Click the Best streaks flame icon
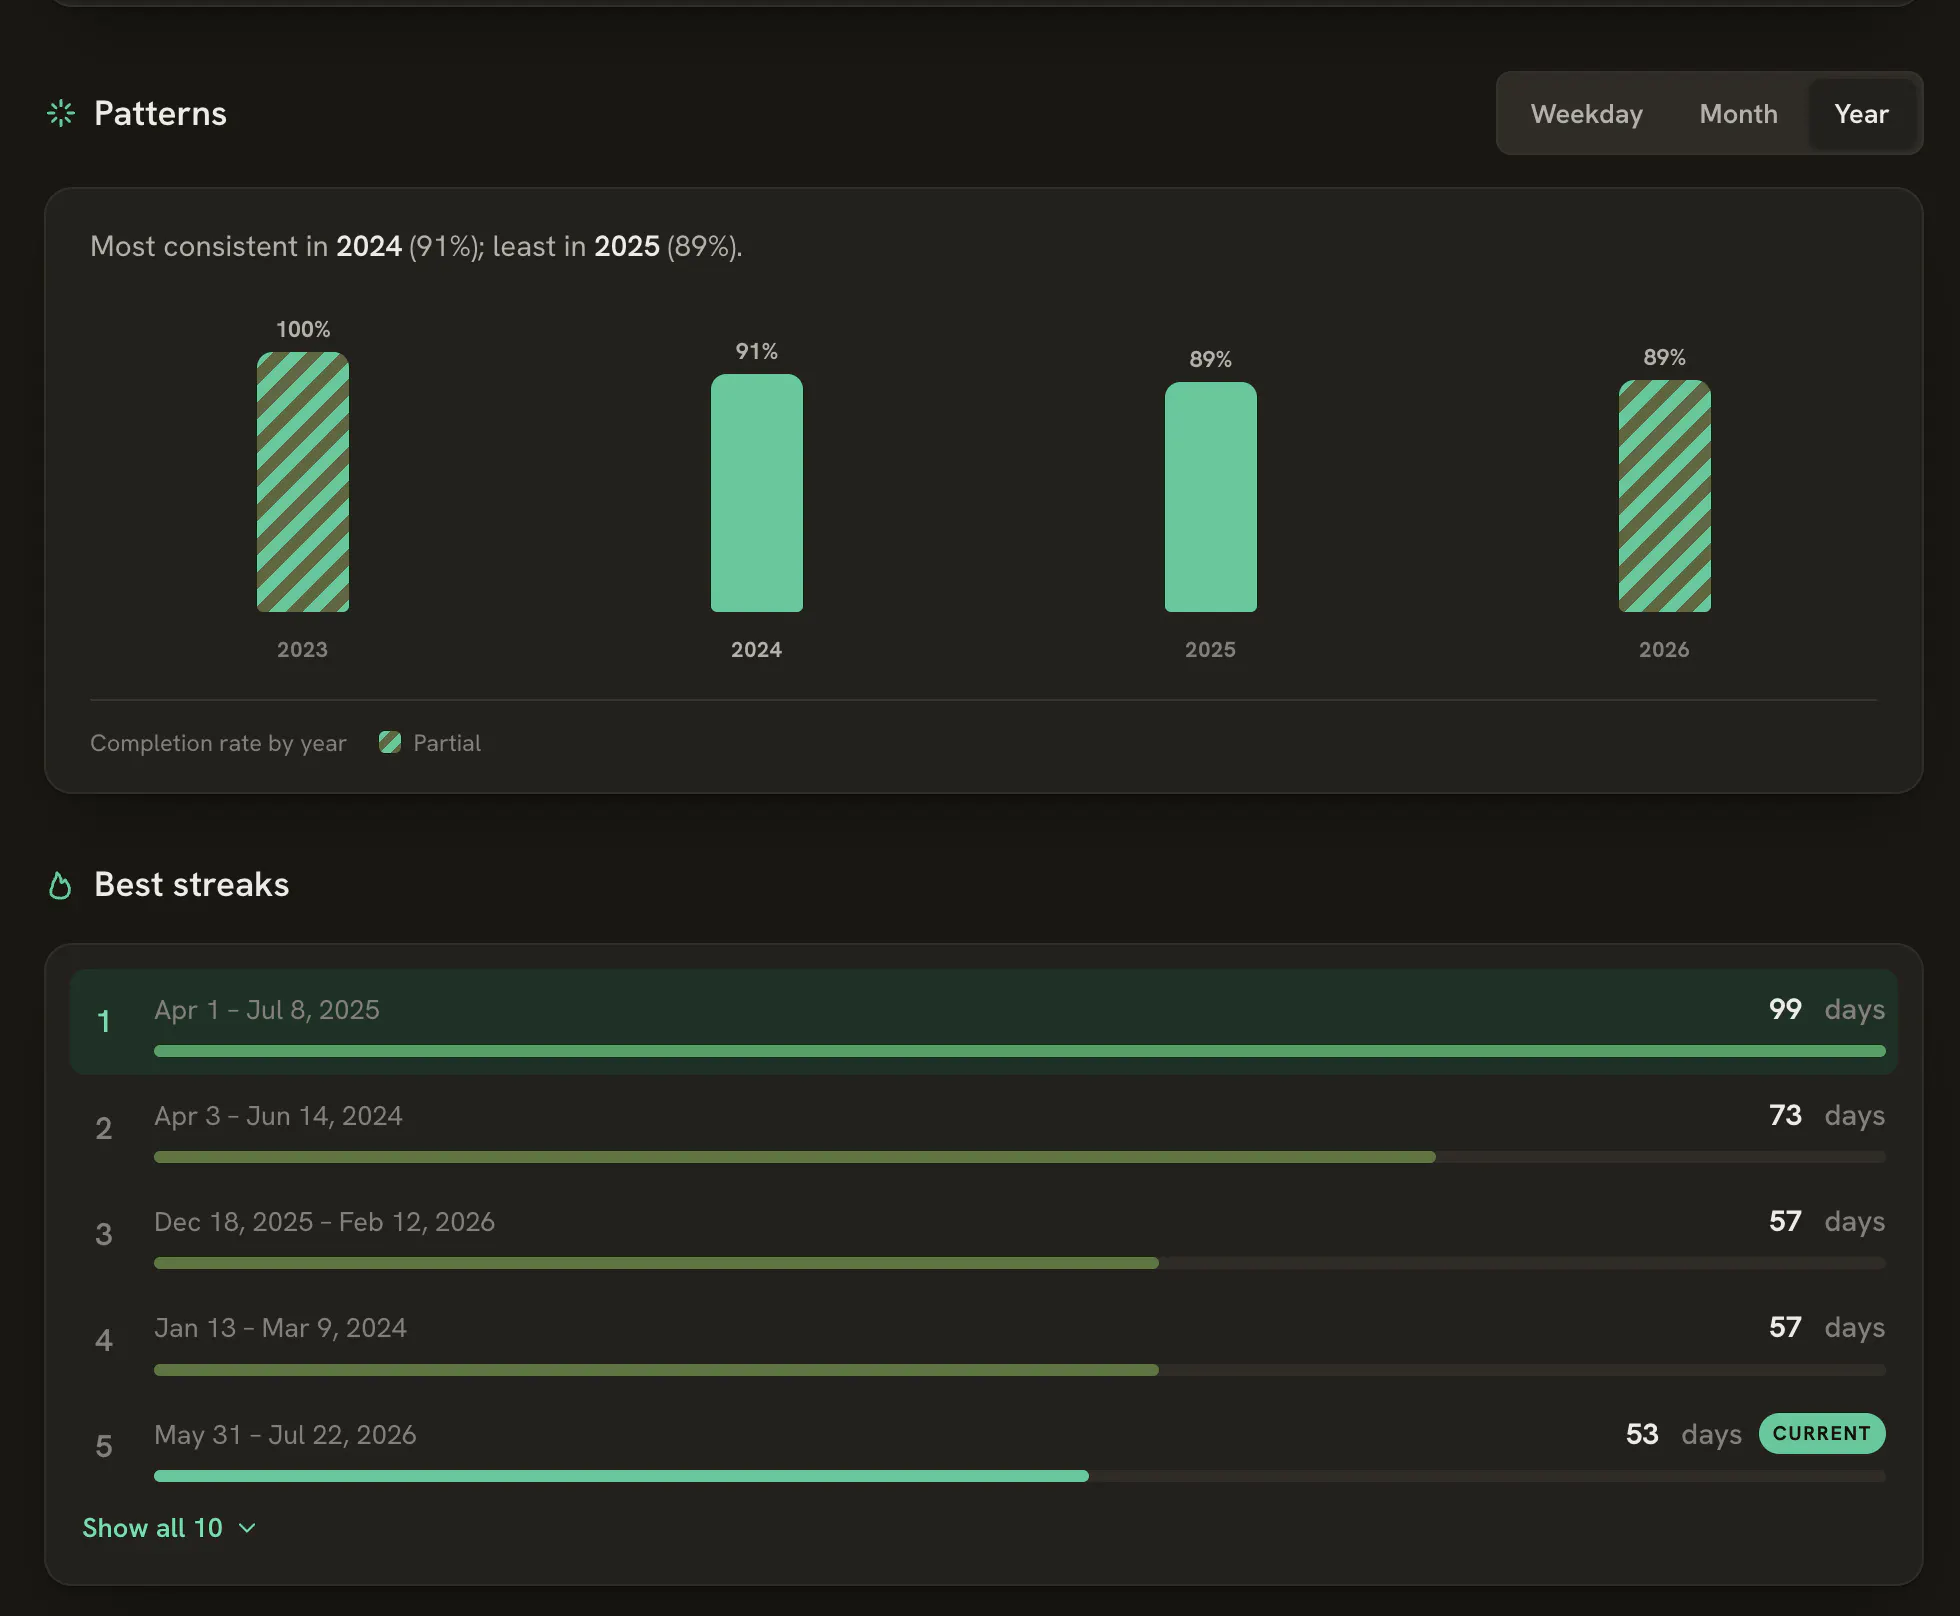 (x=60, y=885)
